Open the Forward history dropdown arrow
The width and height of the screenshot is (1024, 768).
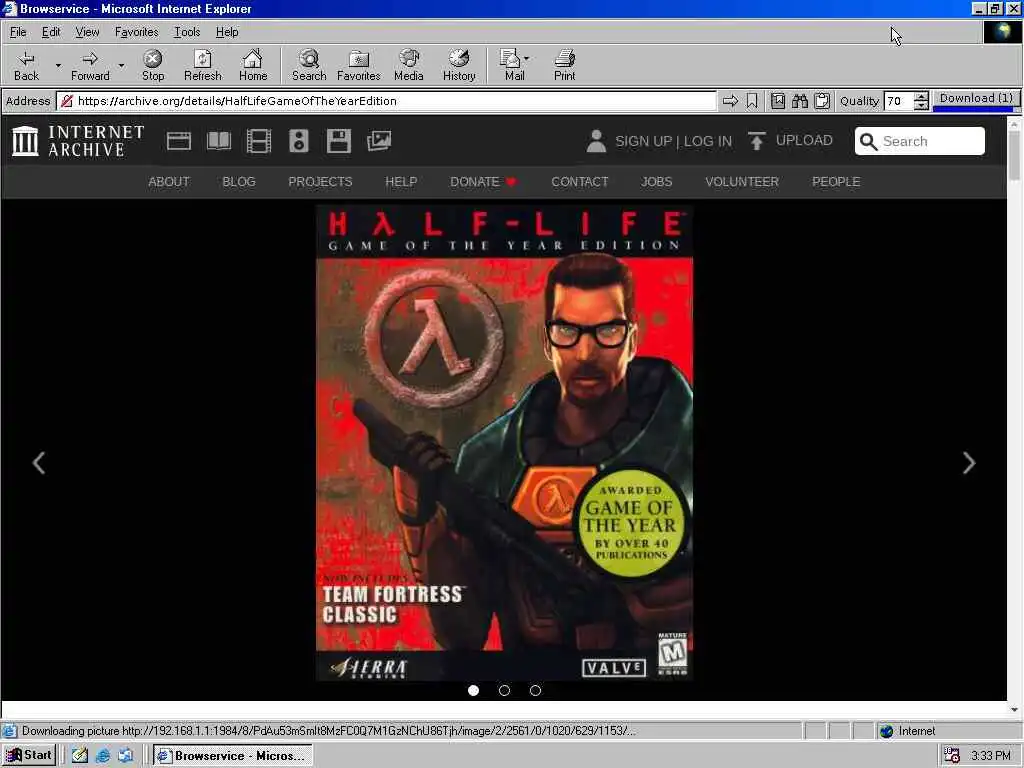point(121,65)
